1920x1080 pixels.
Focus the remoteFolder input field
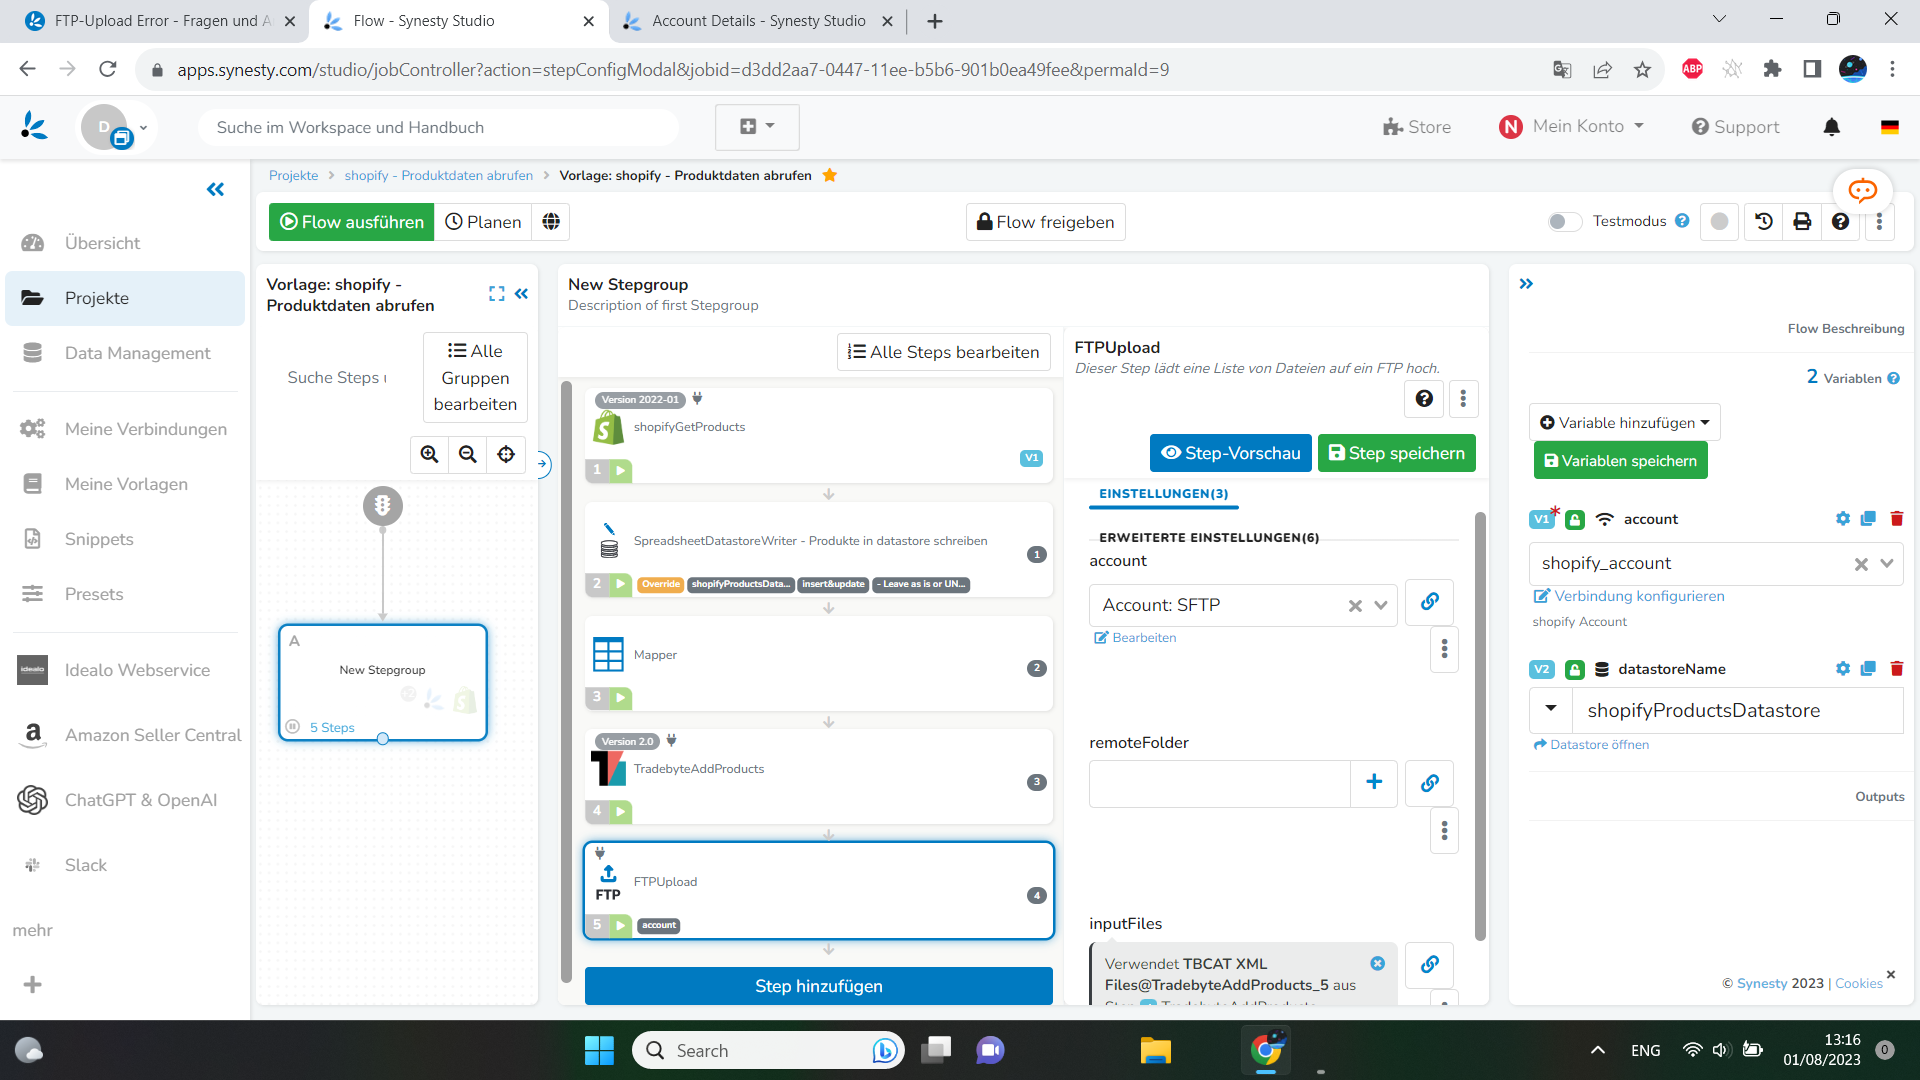[1219, 783]
